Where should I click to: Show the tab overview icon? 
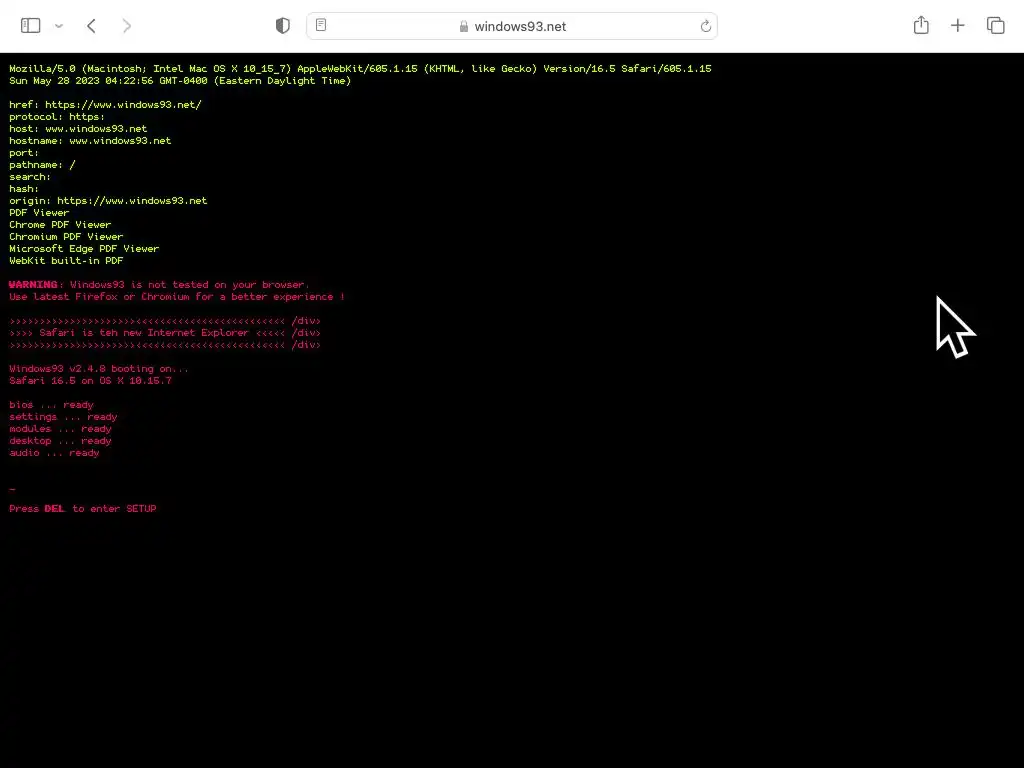coord(995,25)
